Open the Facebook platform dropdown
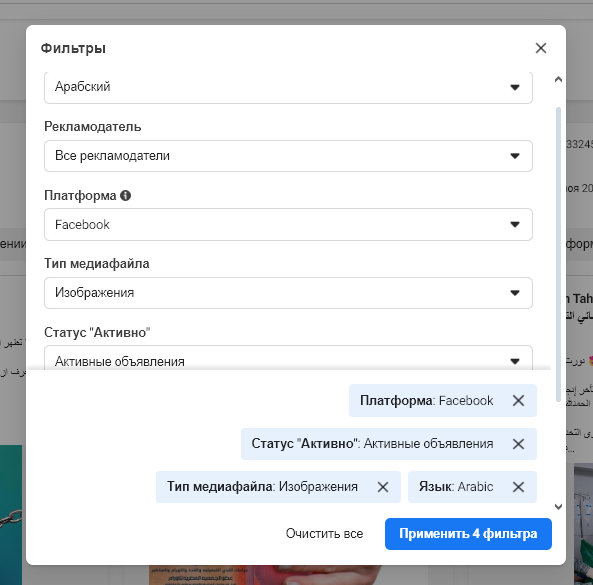The width and height of the screenshot is (593, 585). (x=288, y=224)
